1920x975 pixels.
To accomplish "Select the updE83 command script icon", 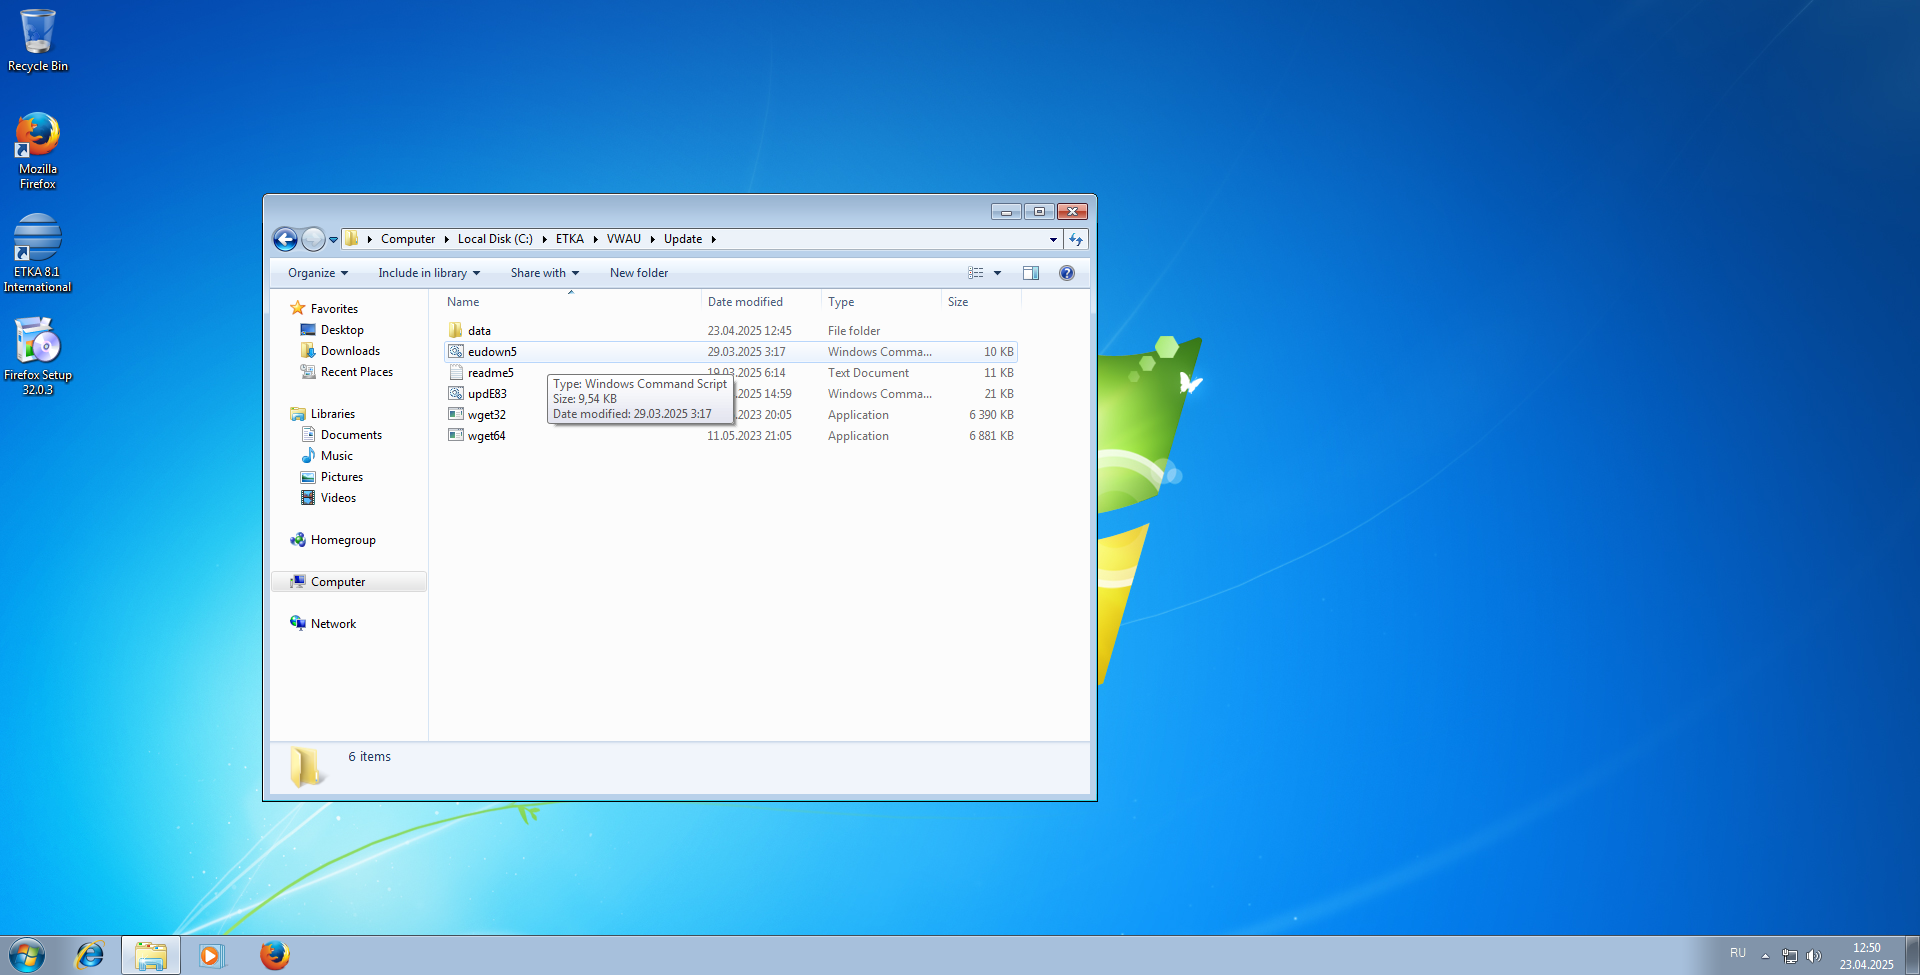I will click(x=456, y=394).
